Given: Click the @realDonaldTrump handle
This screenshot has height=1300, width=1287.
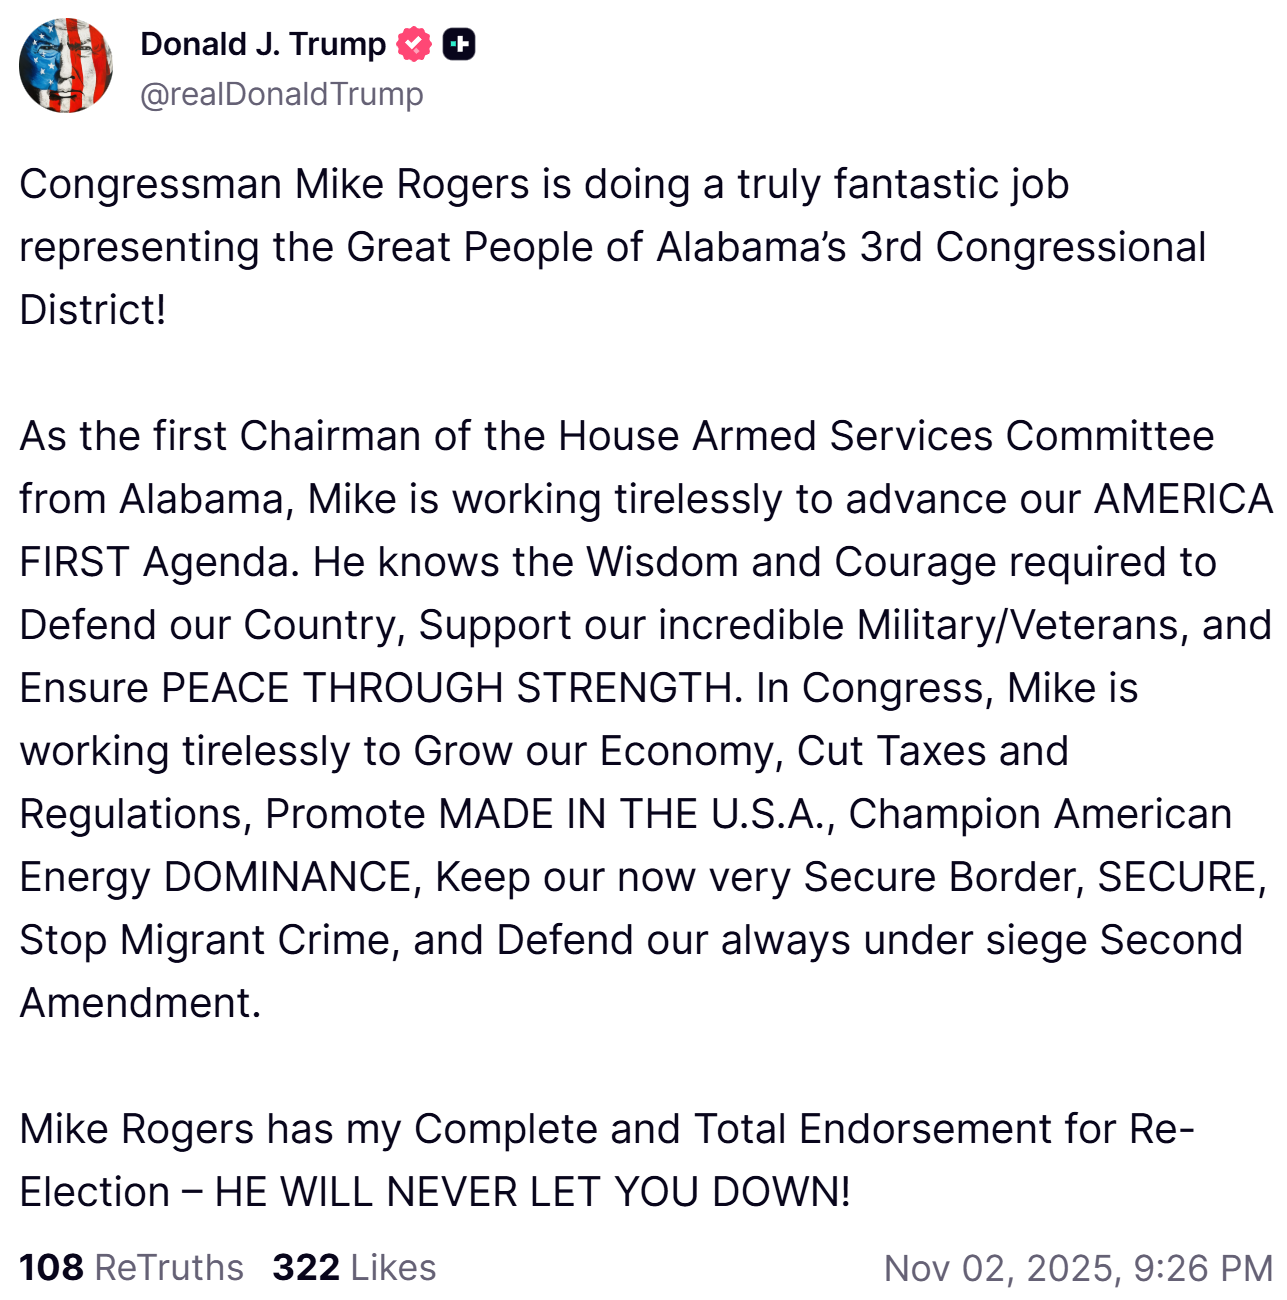Looking at the screenshot, I should point(282,94).
